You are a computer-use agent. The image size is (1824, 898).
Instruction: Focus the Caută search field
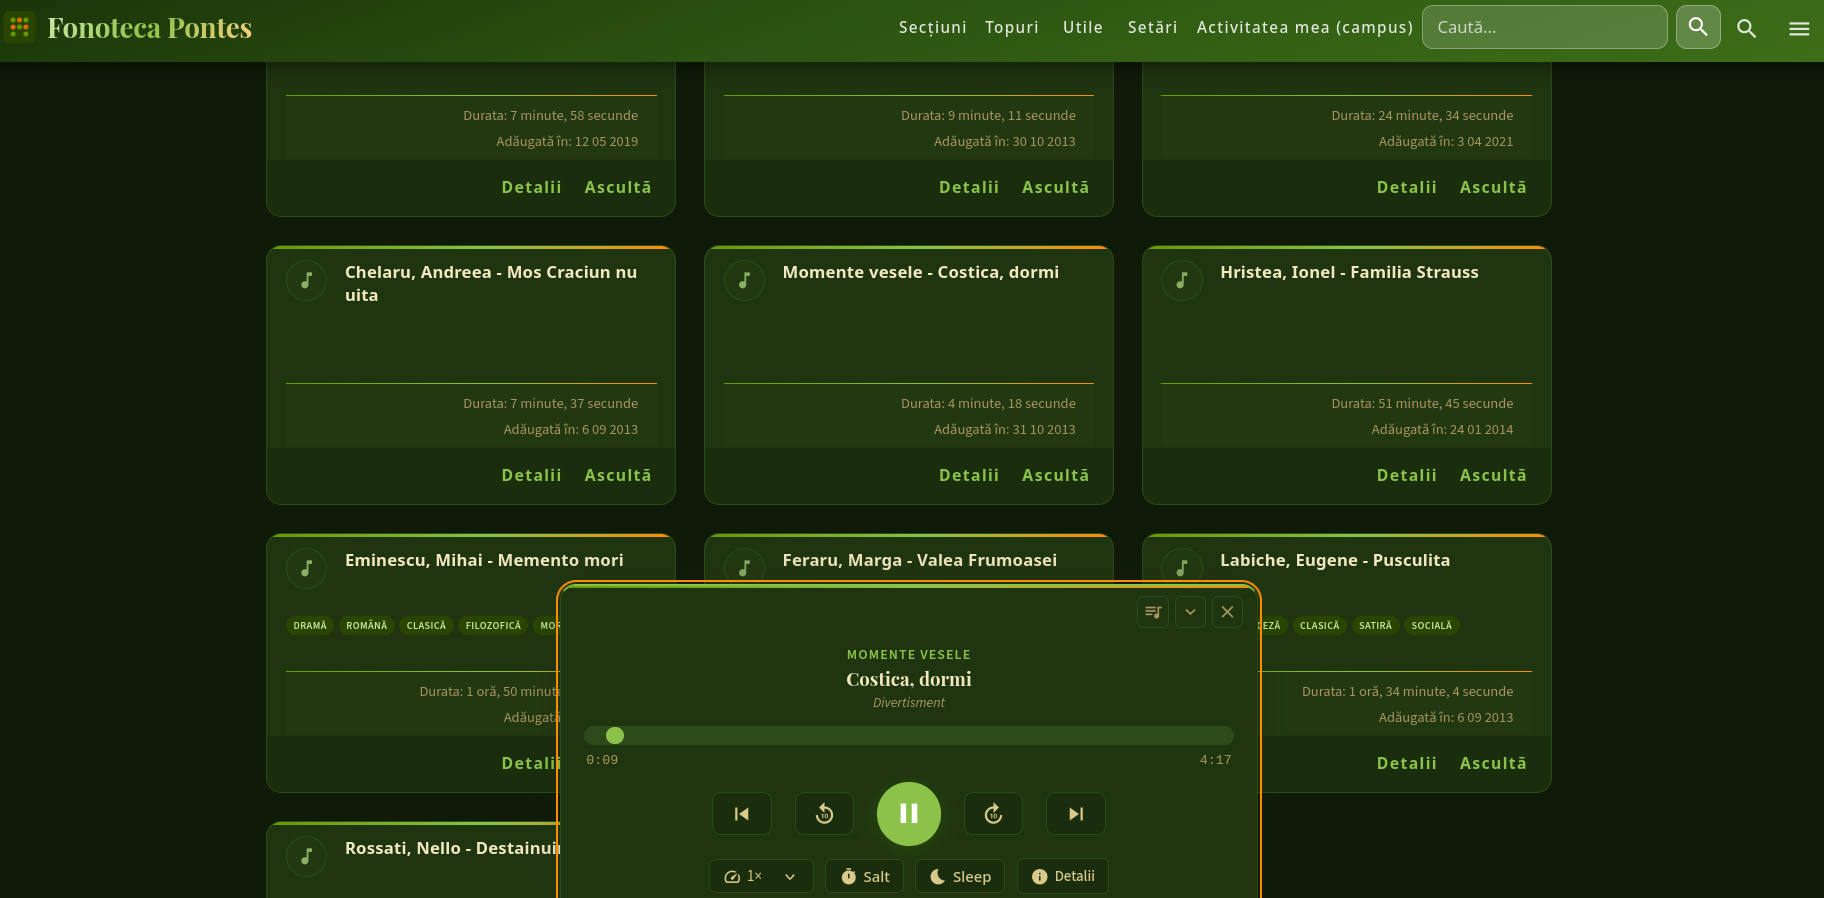pyautogui.click(x=1544, y=27)
